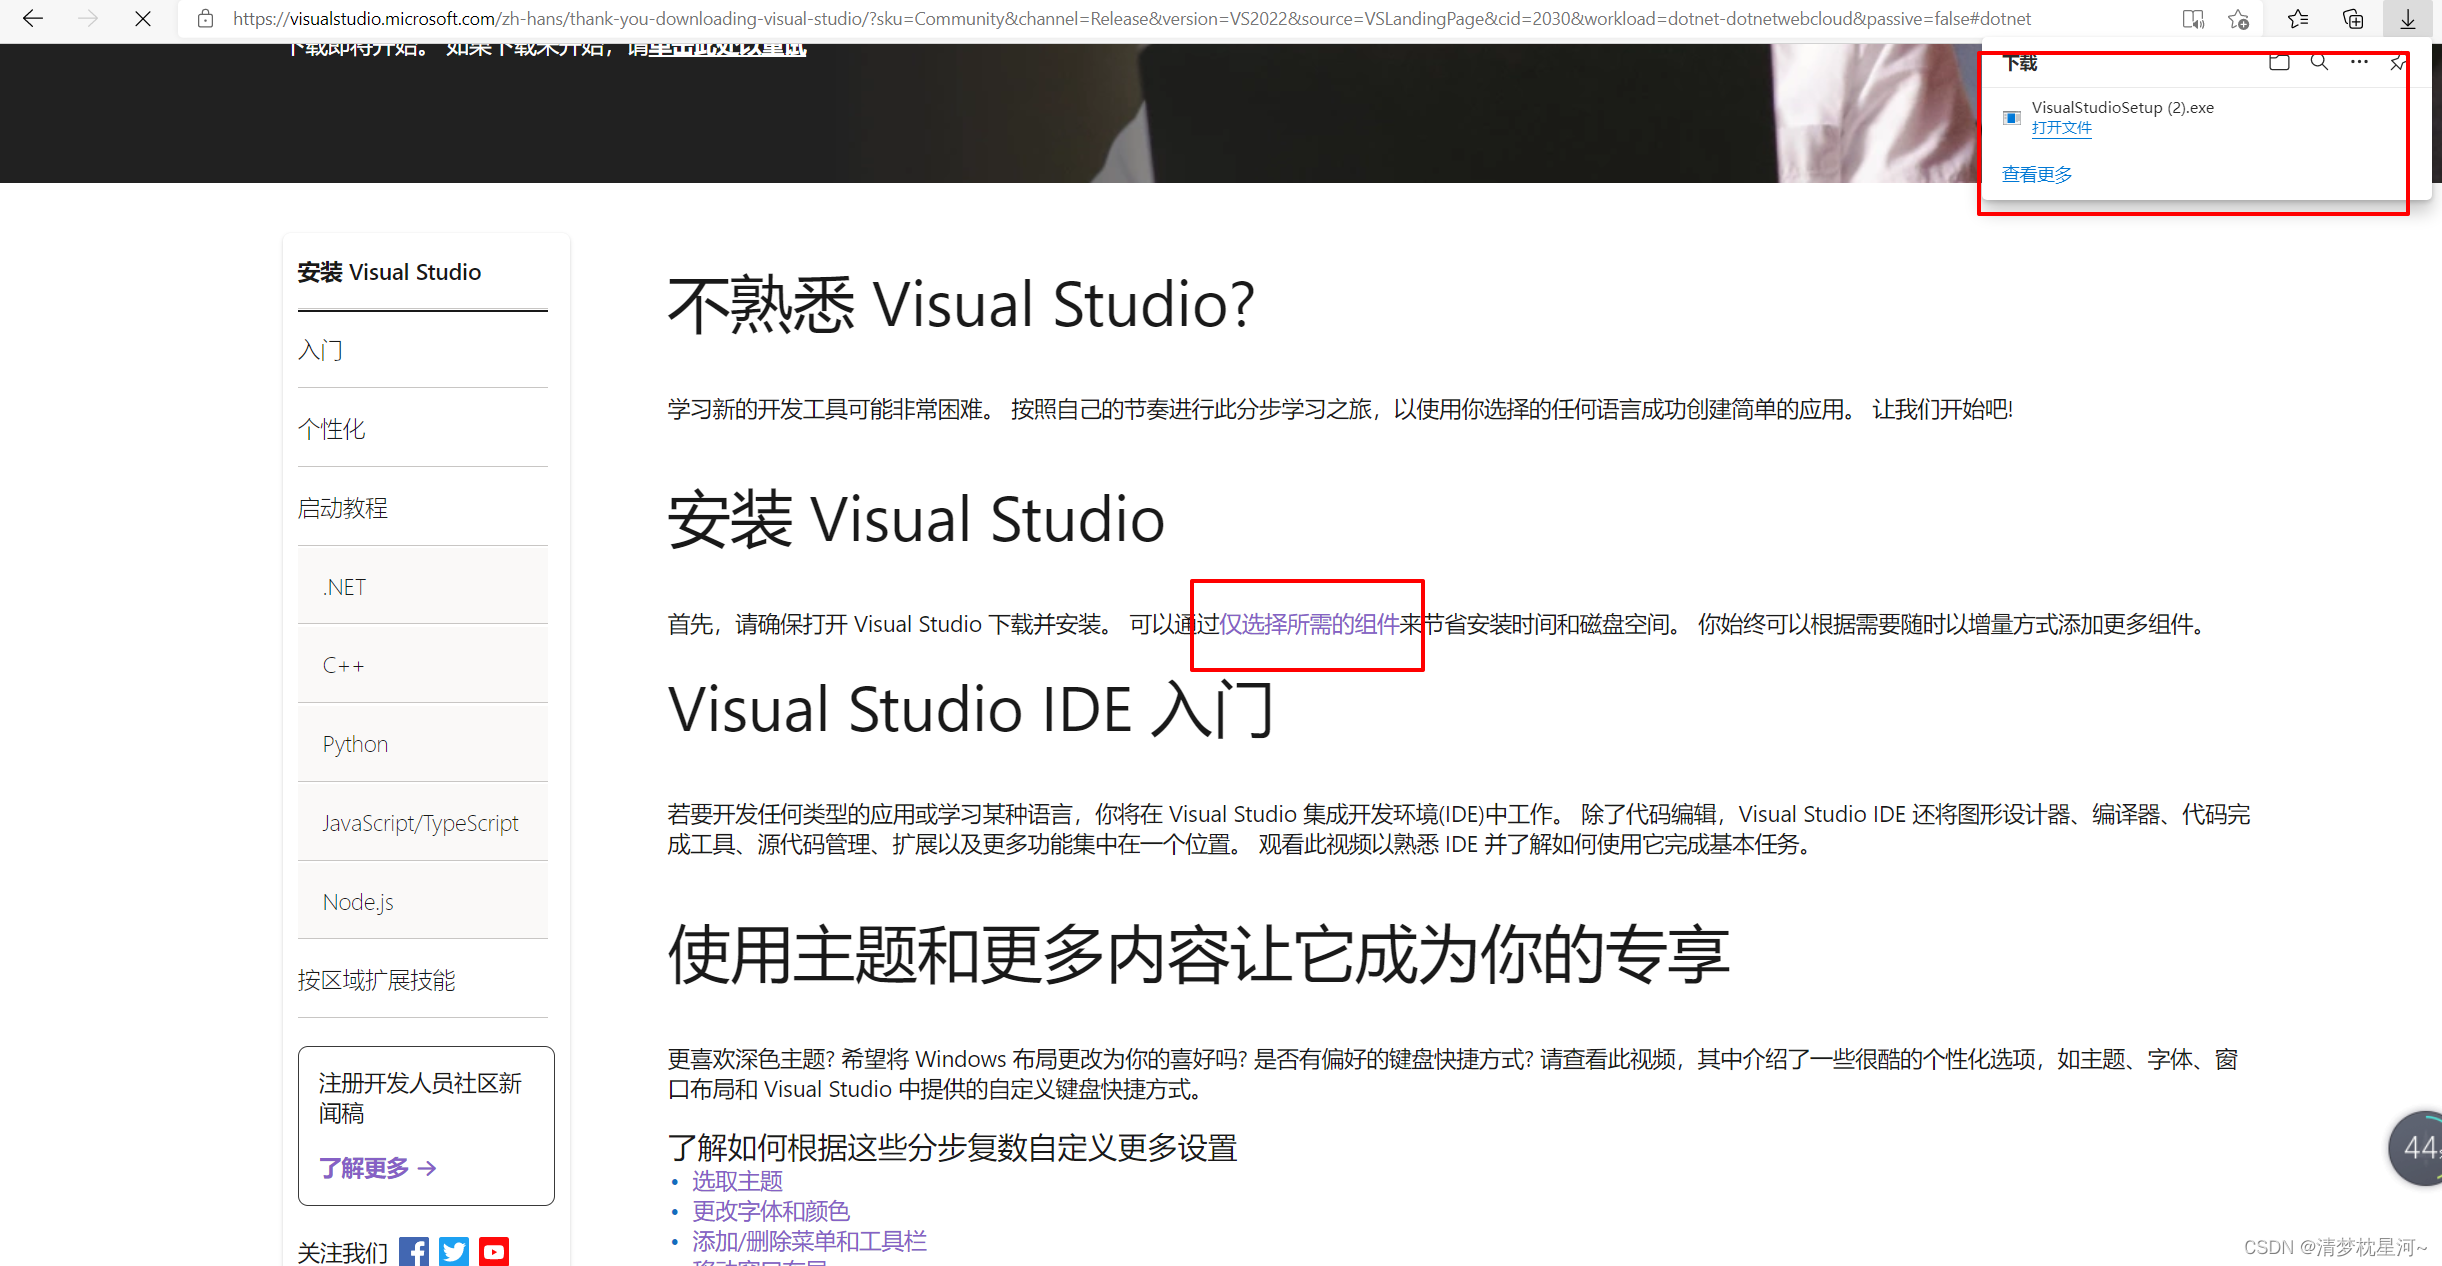This screenshot has height=1266, width=2442.
Task: Click the lock icon in the address bar
Action: coord(205,18)
